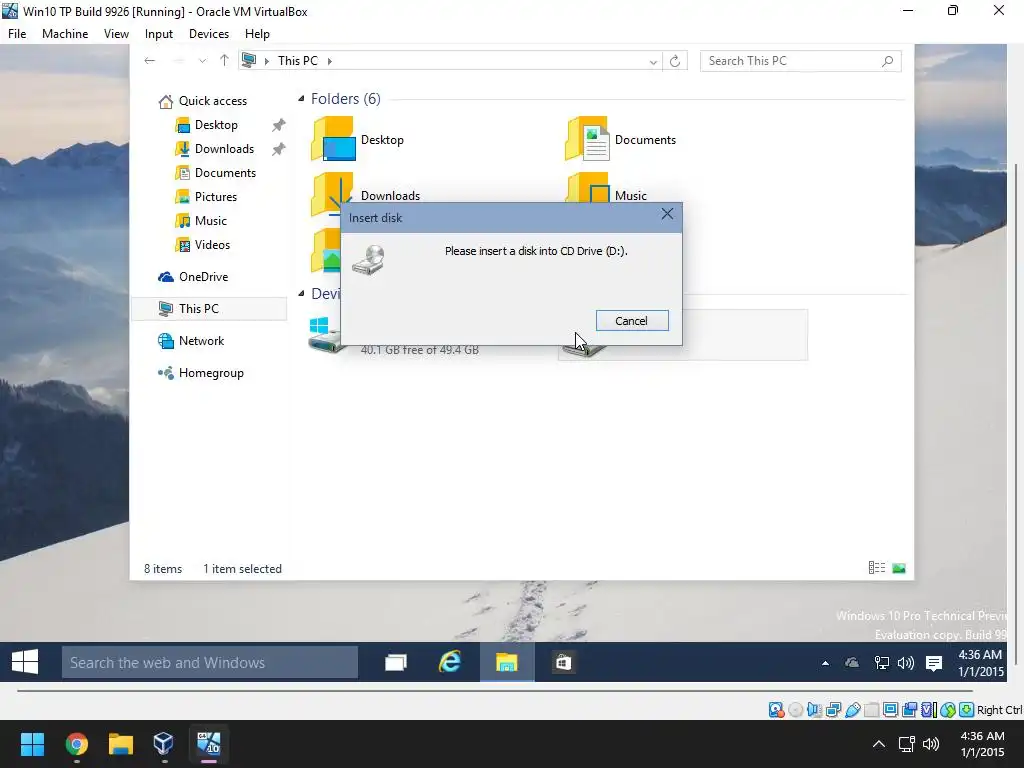Click the VirtualBox network adapters indicator
The image size is (1024, 768).
coord(833,710)
